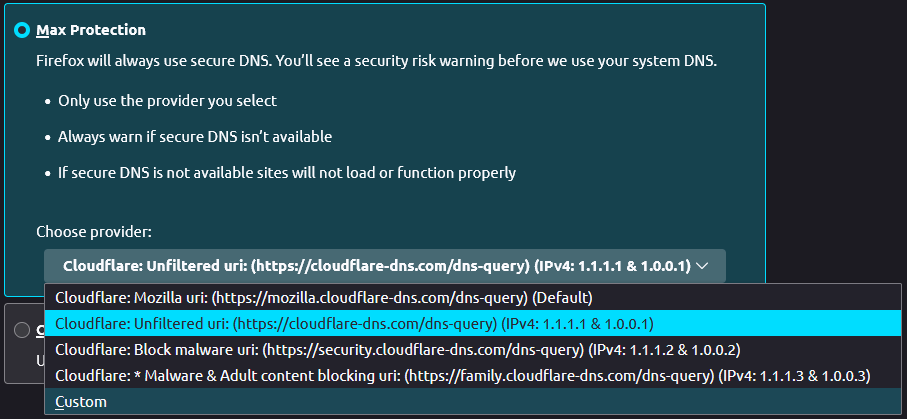The height and width of the screenshot is (419, 907).
Task: Click the bullet dot before "Only use the provider"
Action: point(48,101)
